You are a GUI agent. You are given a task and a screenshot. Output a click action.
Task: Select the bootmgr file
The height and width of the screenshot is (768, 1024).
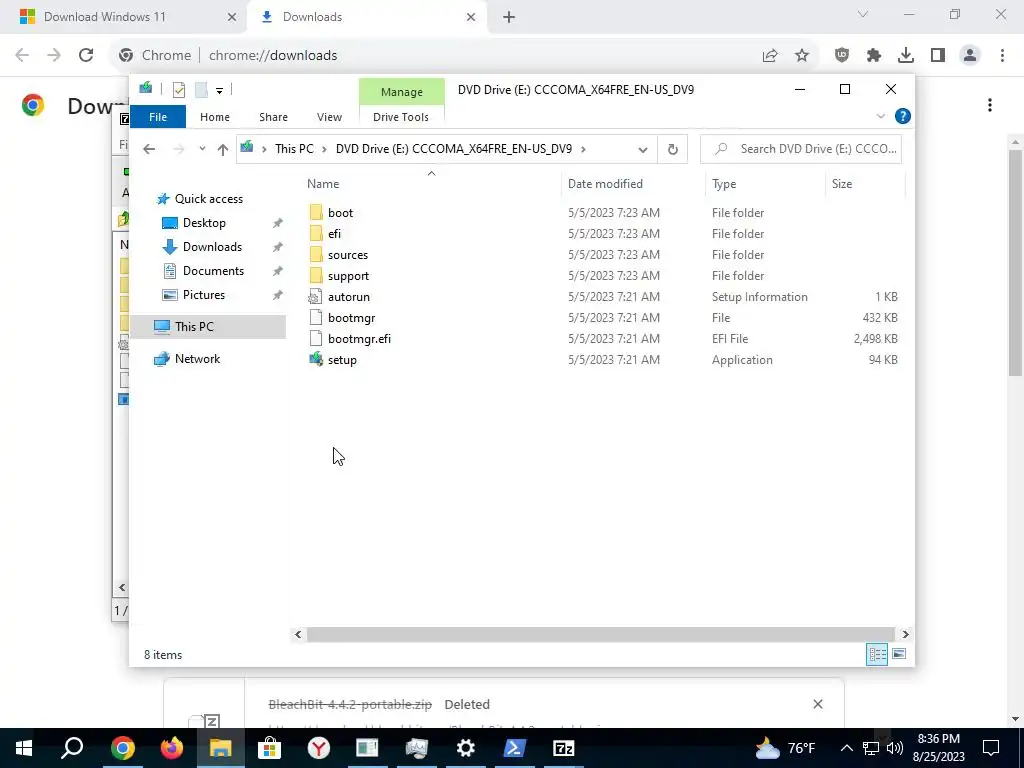[x=351, y=317]
